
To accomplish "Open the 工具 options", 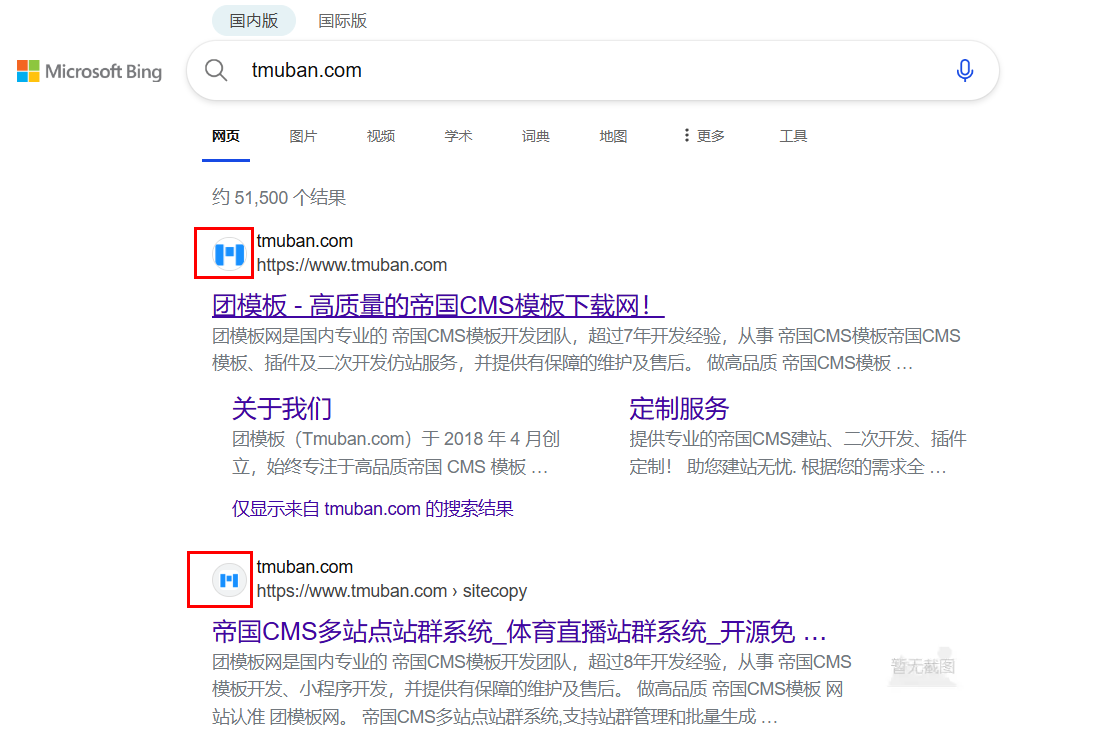I will (x=793, y=136).
